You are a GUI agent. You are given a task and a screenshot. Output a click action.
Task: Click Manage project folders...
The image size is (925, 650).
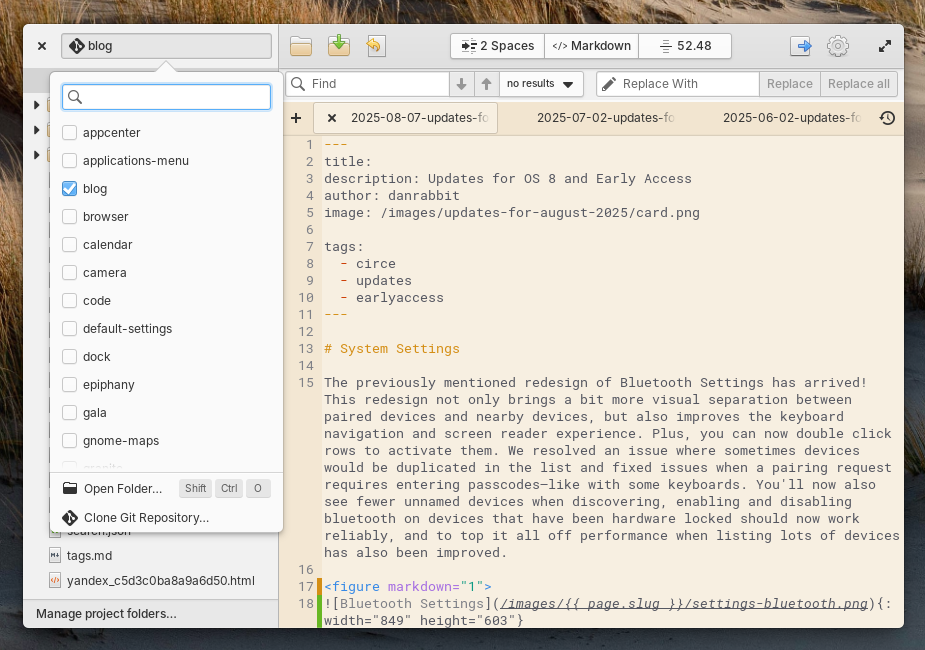click(106, 613)
